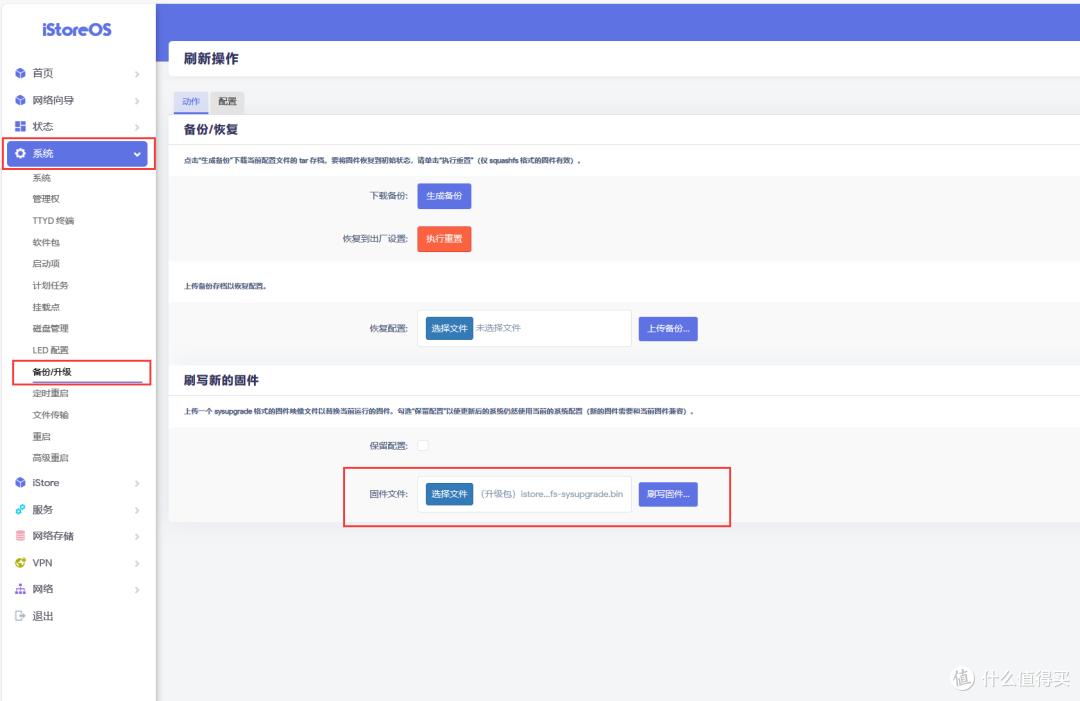Click the 状态 dashboard icon
Screen dimensions: 1080x701
click(x=20, y=126)
